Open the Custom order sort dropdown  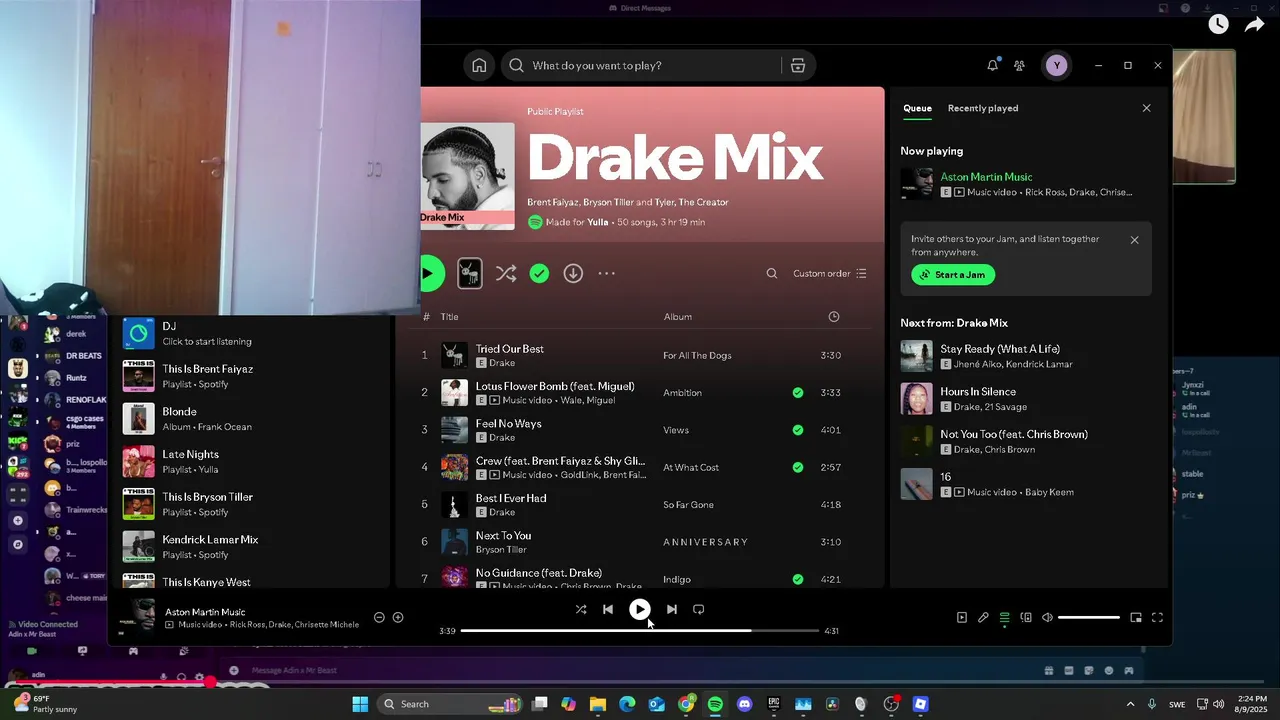pyautogui.click(x=830, y=273)
